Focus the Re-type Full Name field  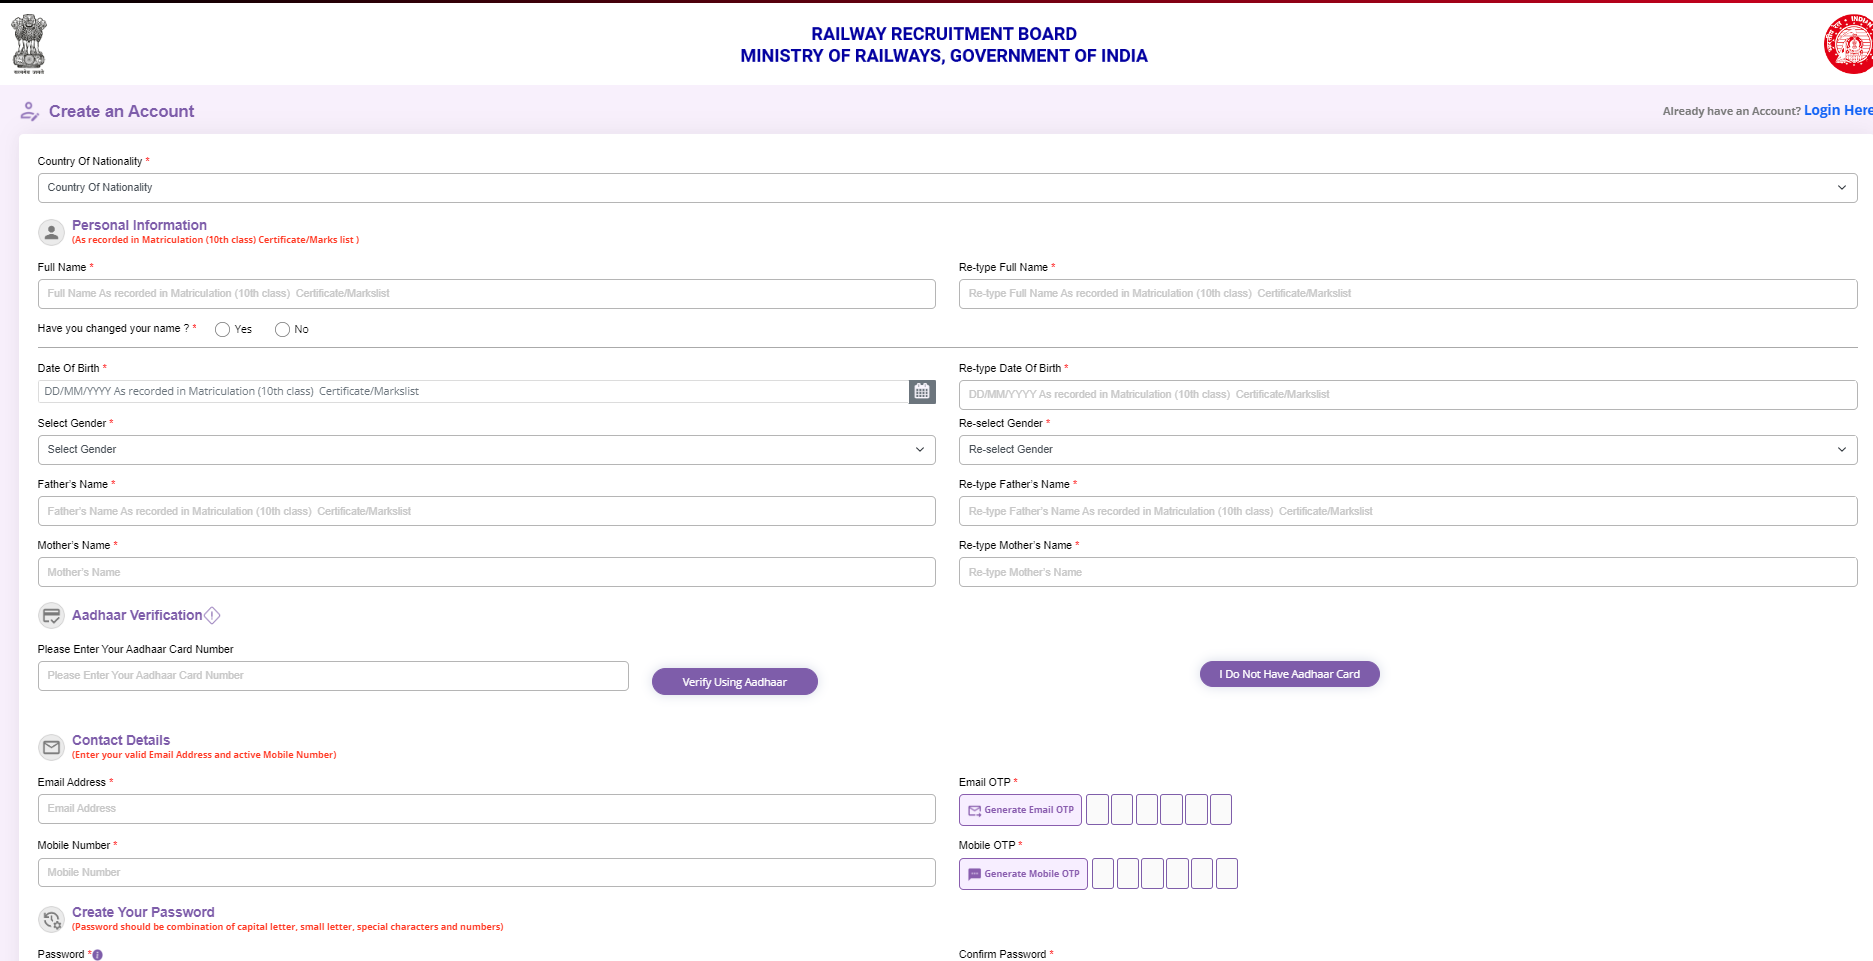click(x=1408, y=294)
